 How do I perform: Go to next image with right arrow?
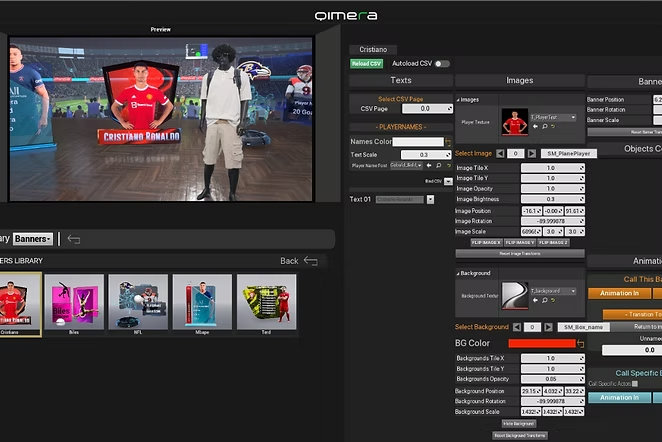(x=532, y=154)
